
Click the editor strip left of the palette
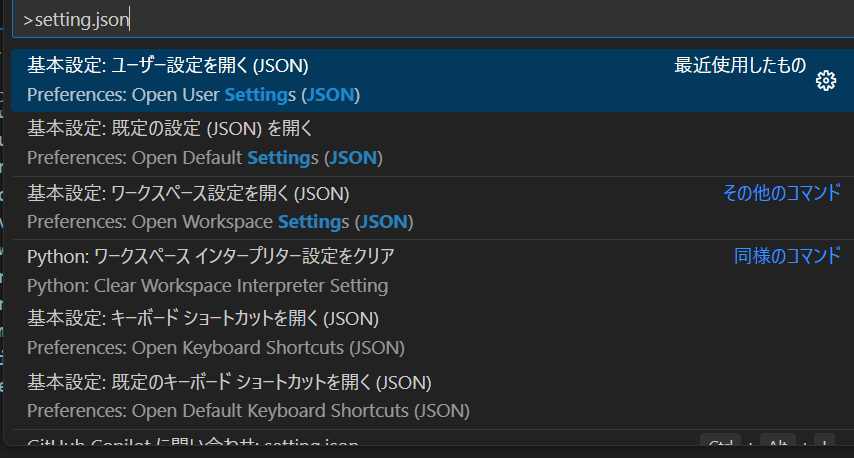click(x=4, y=250)
